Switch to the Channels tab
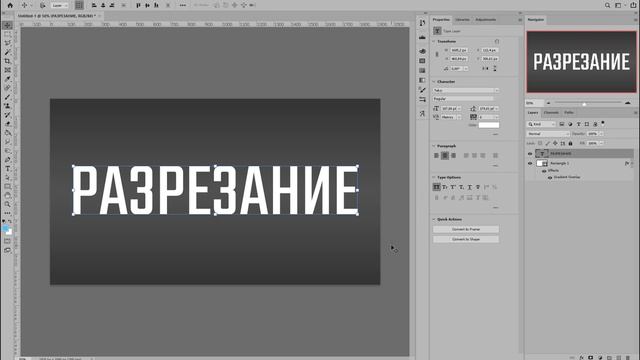 (551, 113)
